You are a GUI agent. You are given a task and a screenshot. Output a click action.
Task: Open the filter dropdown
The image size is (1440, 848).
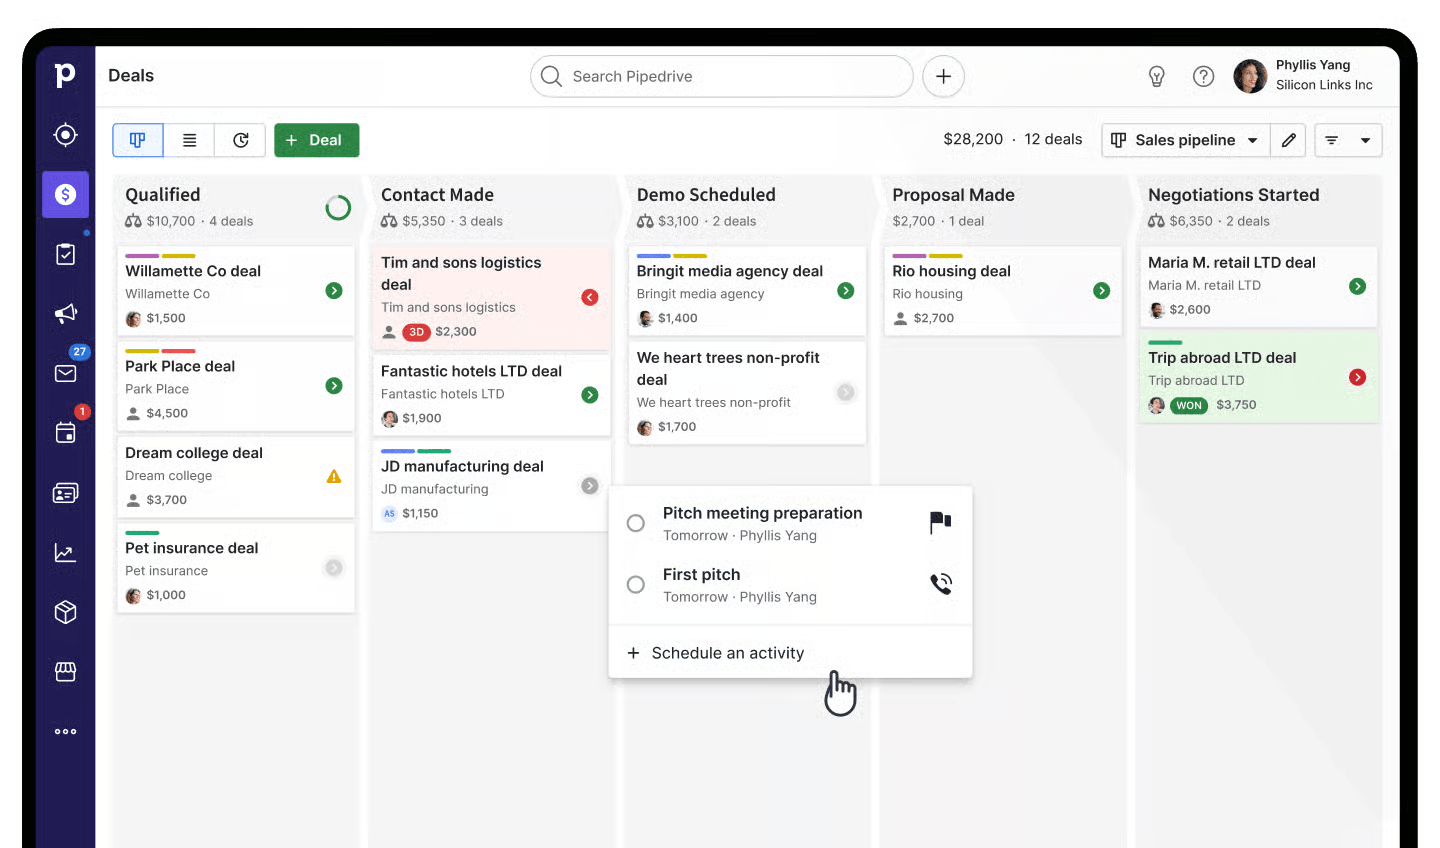[x=1348, y=140]
